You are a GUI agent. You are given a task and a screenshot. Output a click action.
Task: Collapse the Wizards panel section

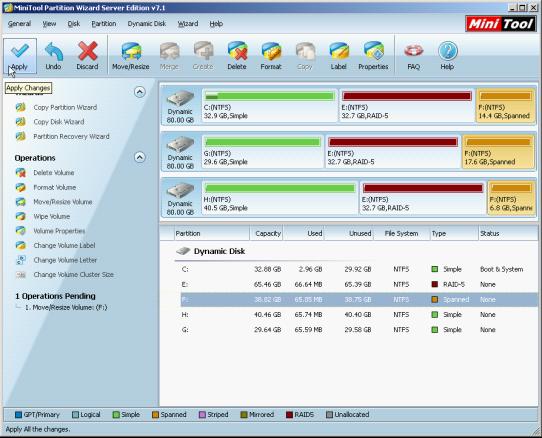click(x=139, y=92)
